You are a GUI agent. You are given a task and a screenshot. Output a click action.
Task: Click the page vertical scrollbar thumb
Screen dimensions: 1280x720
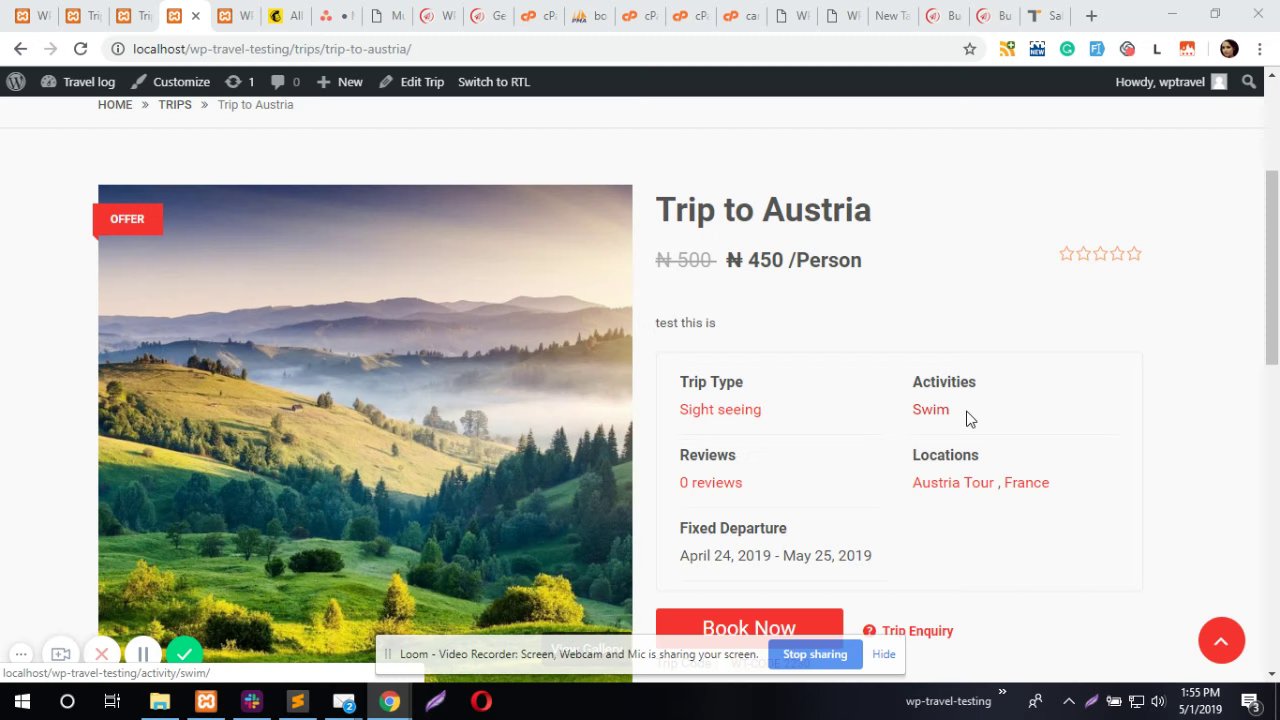click(x=1272, y=268)
